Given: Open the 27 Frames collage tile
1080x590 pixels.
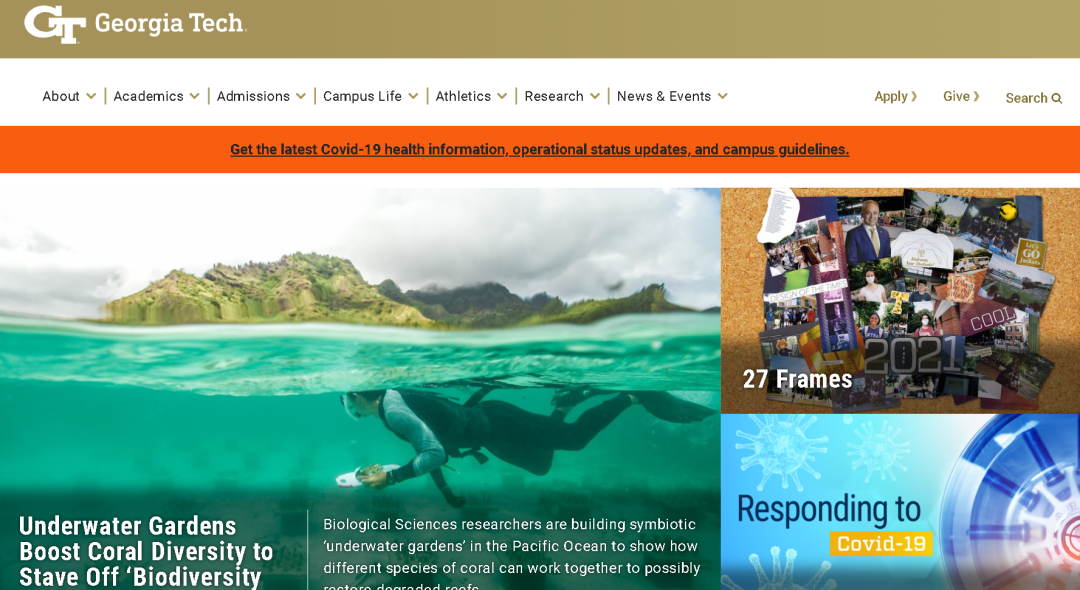Looking at the screenshot, I should [900, 301].
